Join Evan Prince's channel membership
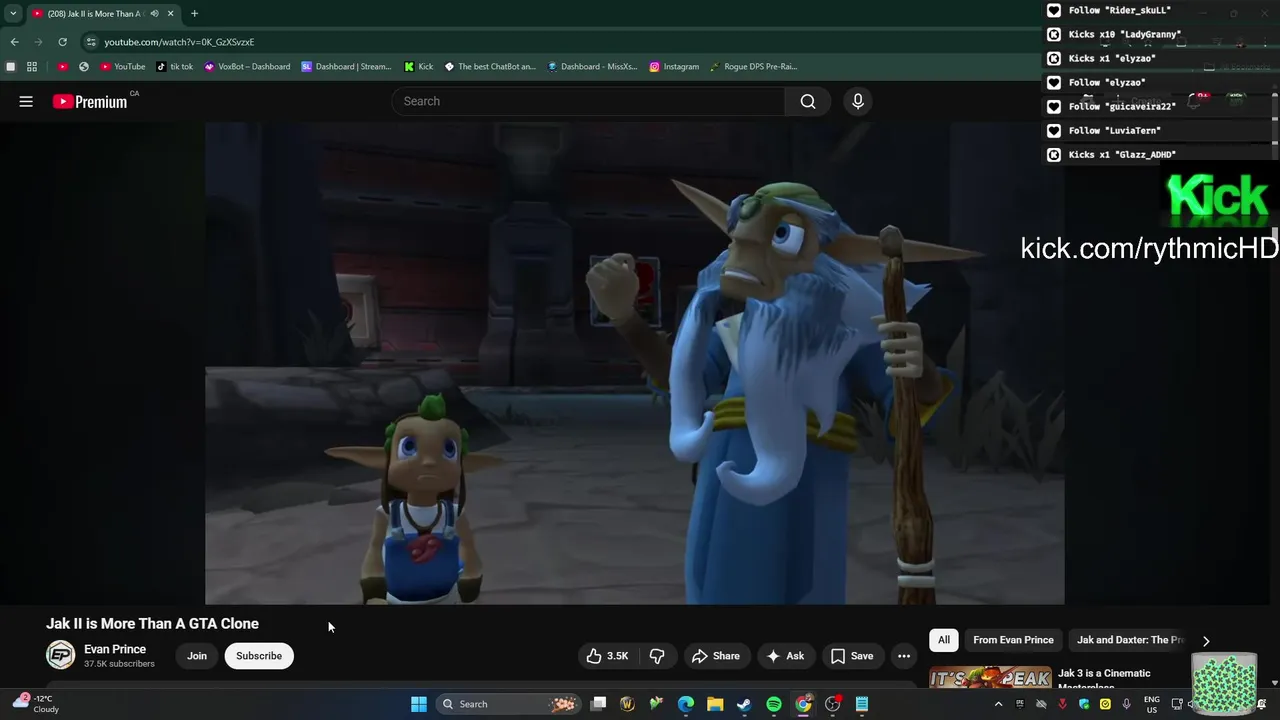The height and width of the screenshot is (720, 1280). 197,656
